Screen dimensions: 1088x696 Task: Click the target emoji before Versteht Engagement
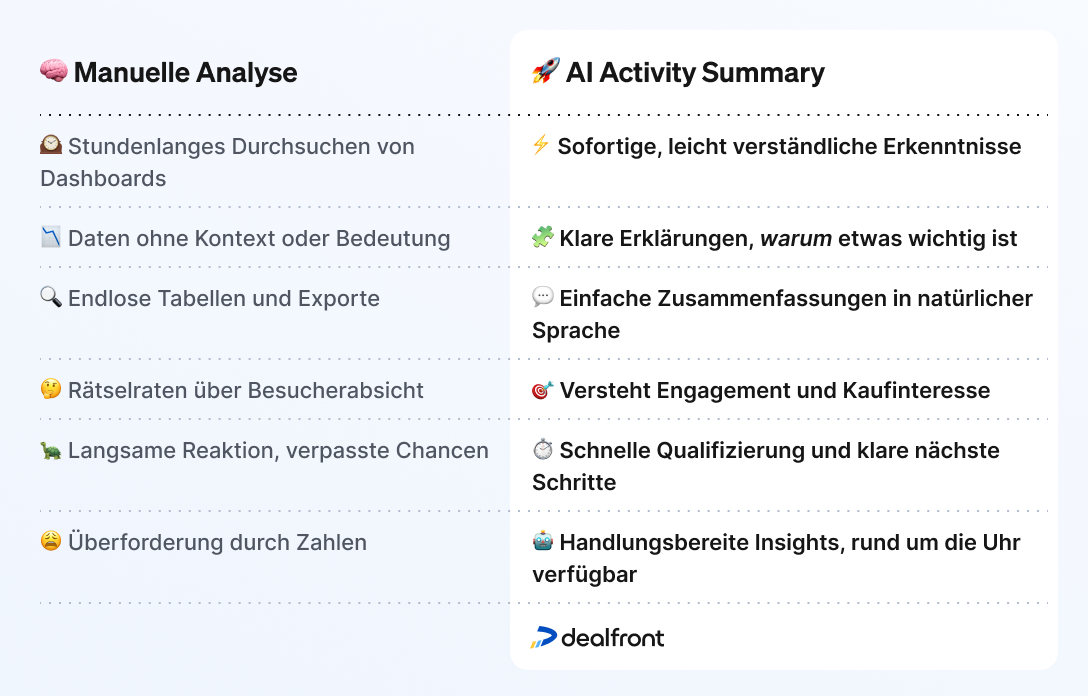pos(543,389)
